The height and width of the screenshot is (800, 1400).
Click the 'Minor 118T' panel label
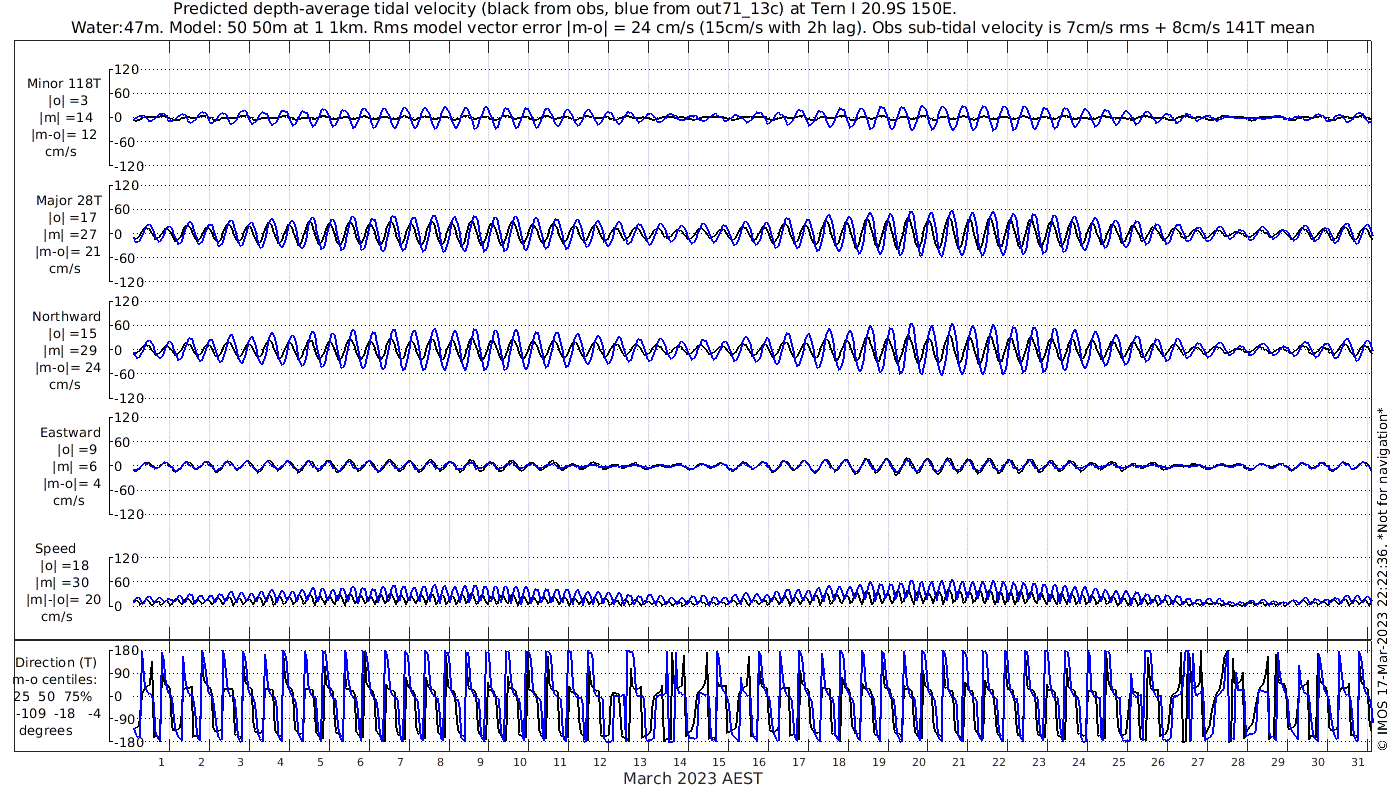point(64,84)
